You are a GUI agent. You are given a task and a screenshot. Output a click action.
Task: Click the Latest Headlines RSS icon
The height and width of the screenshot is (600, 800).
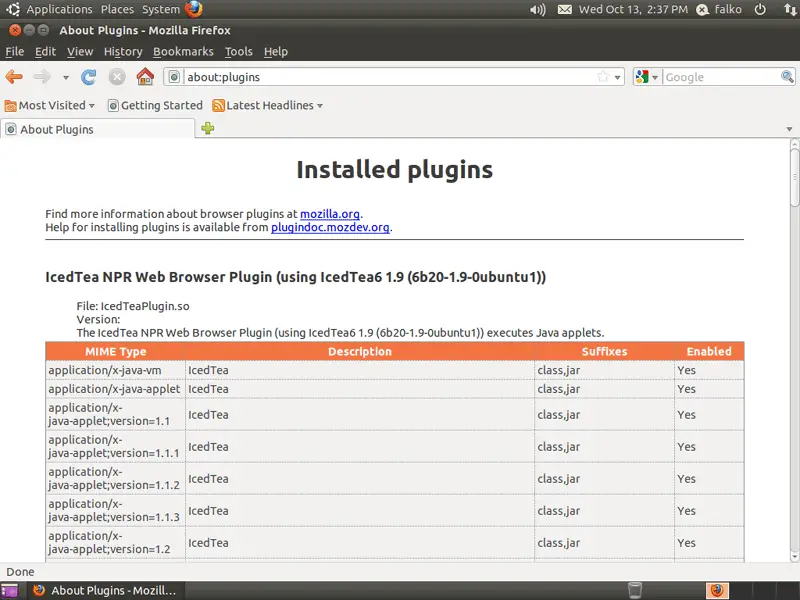point(218,106)
